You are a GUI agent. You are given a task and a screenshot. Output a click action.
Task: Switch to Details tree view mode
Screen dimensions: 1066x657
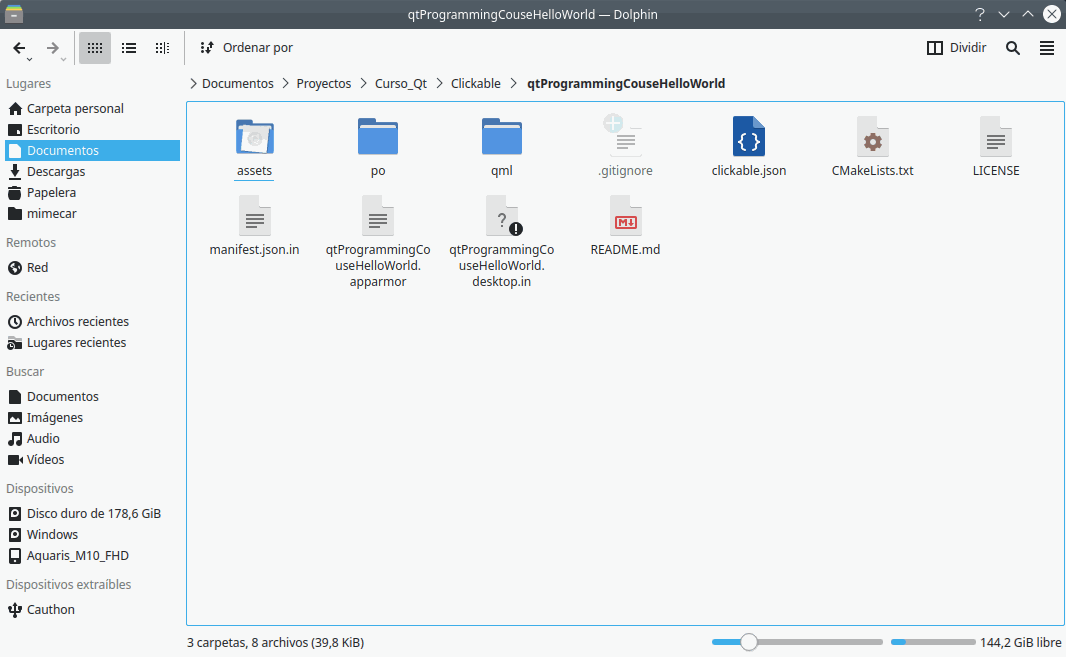(x=162, y=48)
